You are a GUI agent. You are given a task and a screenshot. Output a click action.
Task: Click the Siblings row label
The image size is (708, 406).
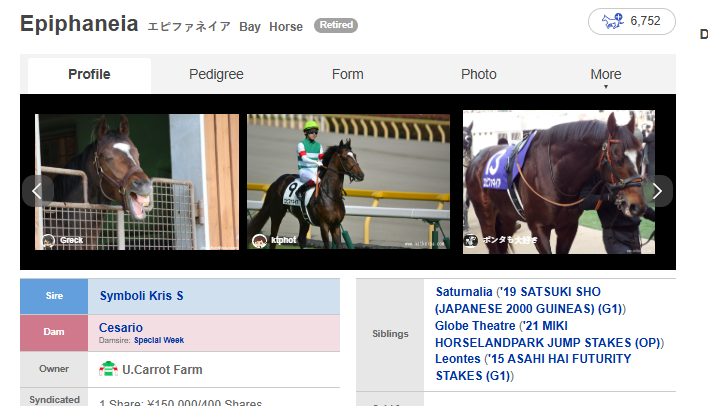click(390, 334)
